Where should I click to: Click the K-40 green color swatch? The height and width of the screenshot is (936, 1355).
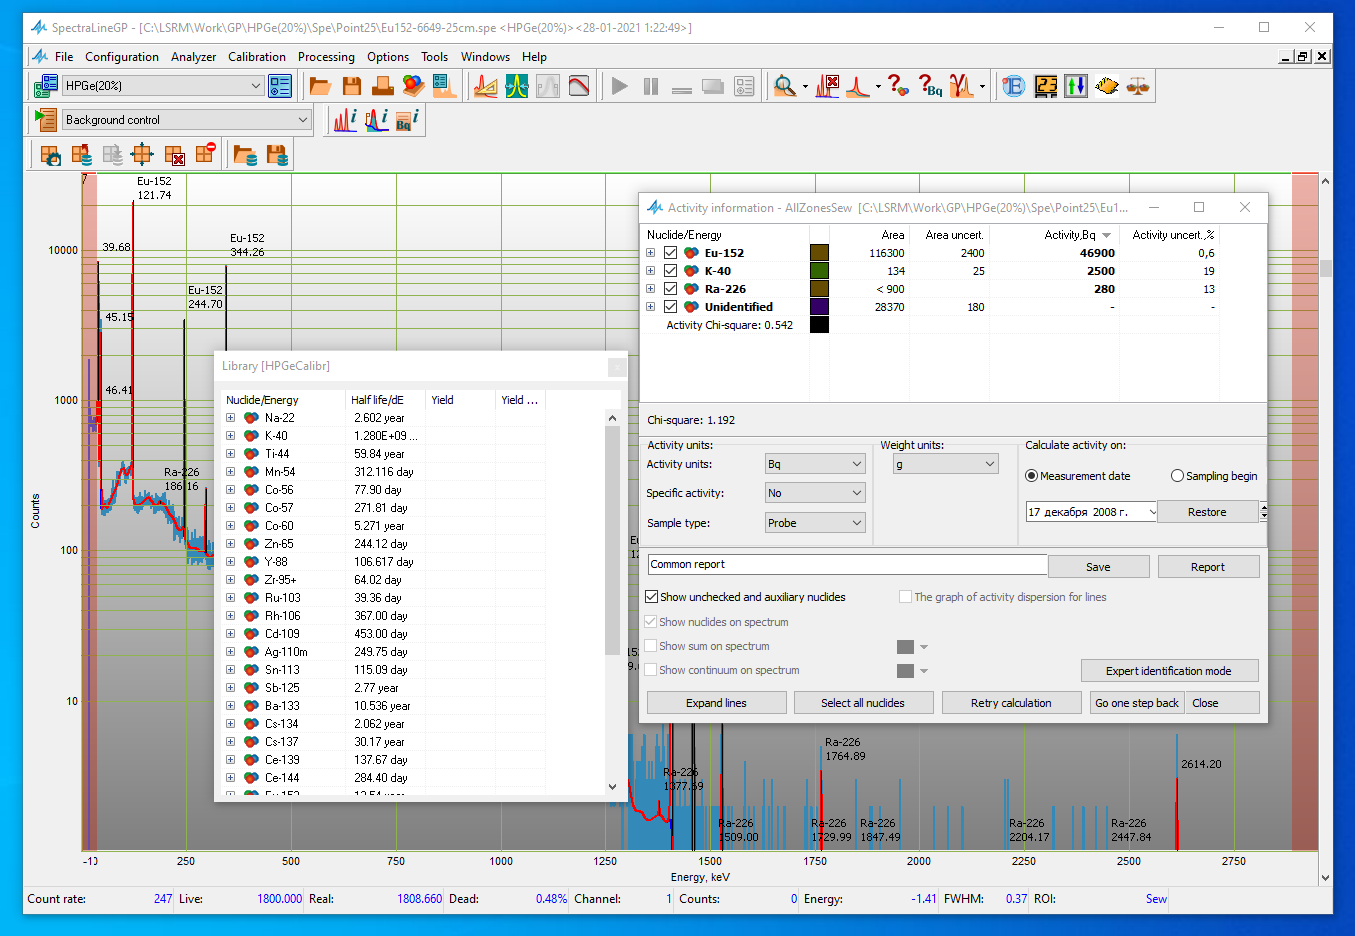tap(819, 271)
